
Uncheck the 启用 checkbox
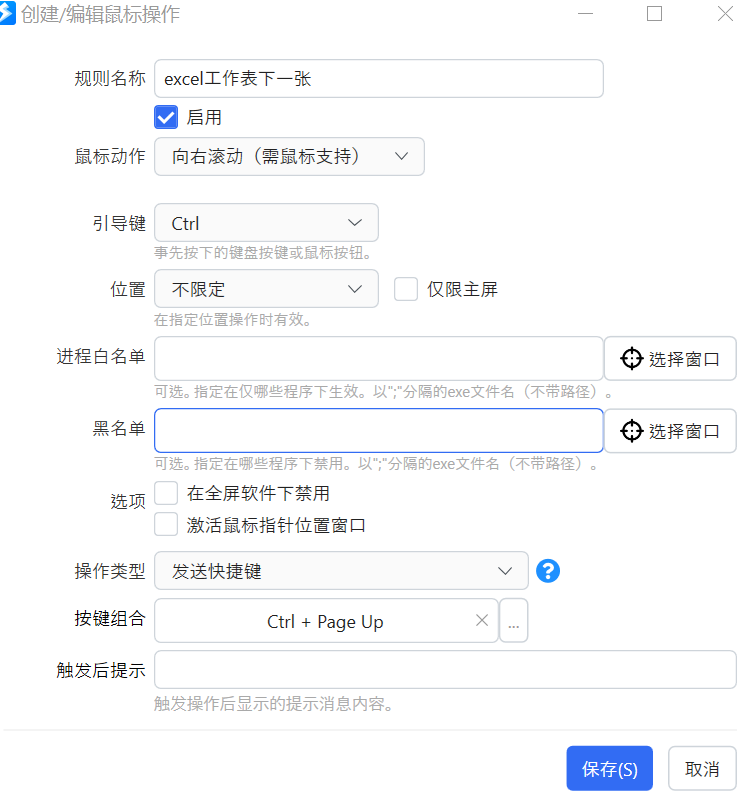tap(166, 117)
